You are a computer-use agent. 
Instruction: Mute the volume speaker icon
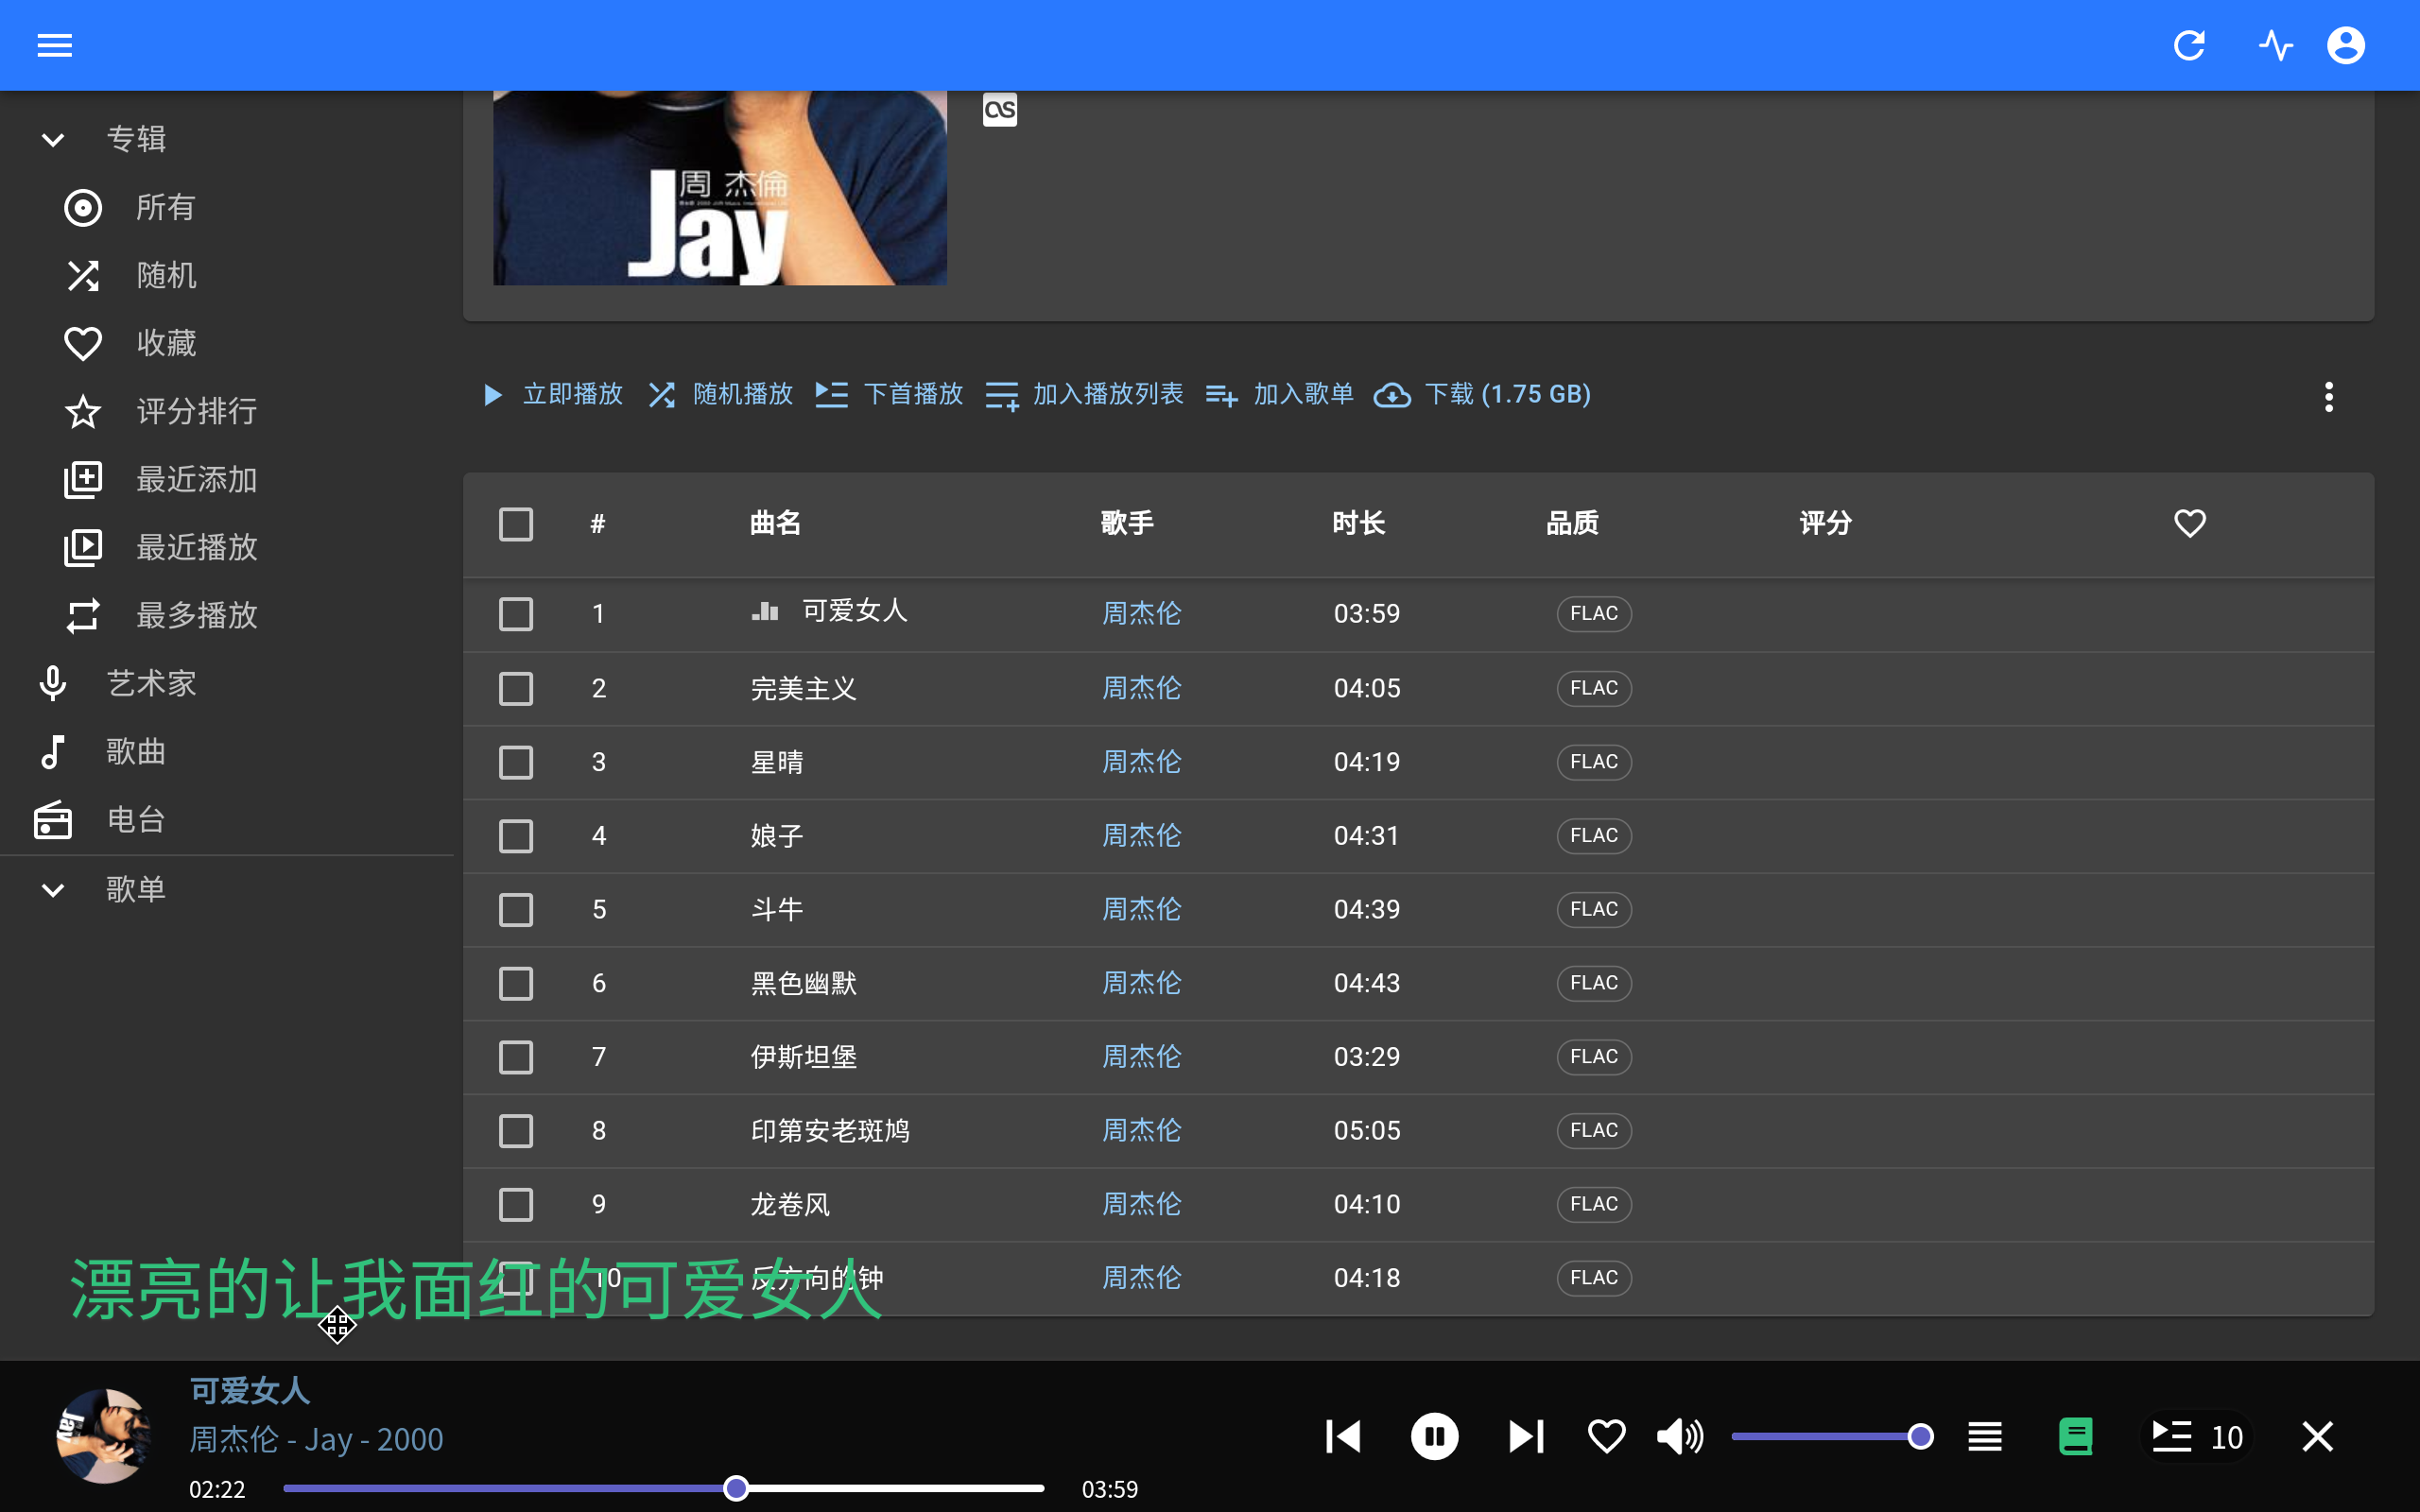pos(1680,1437)
